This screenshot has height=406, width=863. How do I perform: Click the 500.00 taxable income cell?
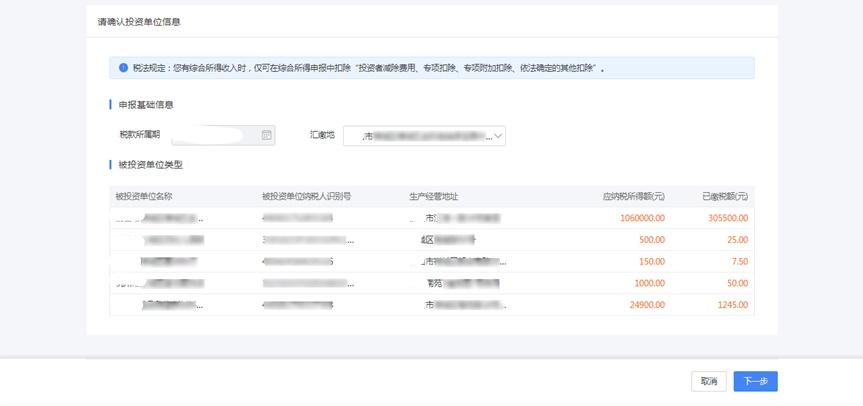[x=652, y=240]
